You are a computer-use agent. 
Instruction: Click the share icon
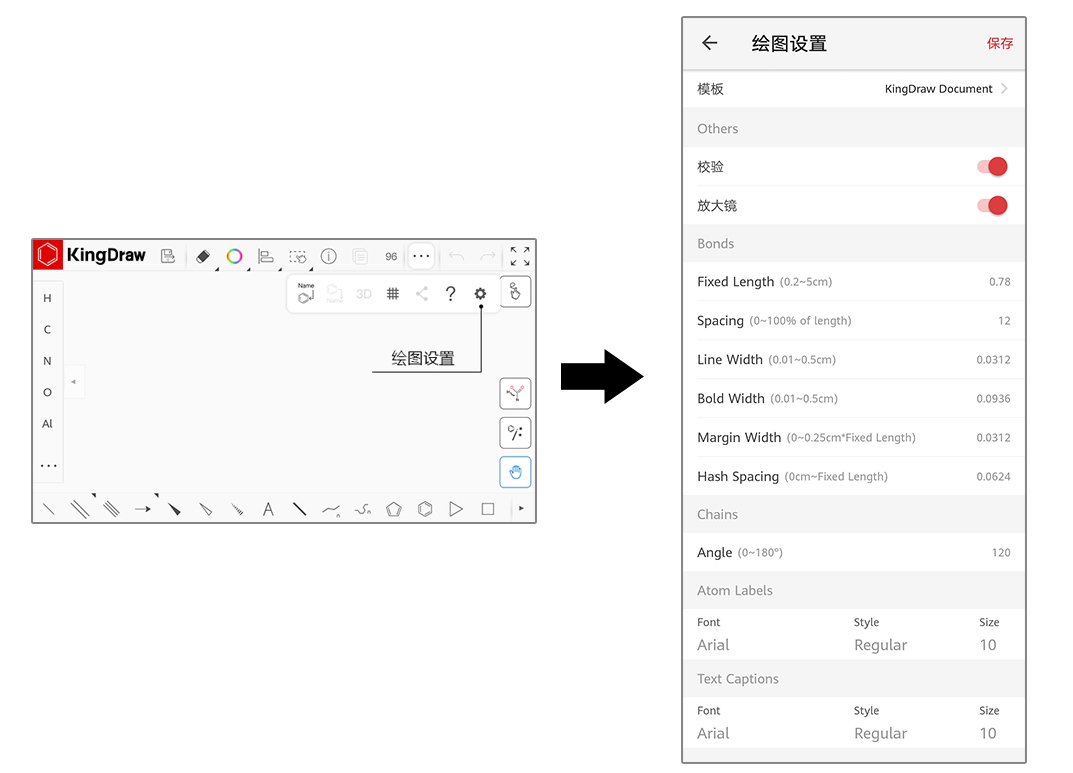tap(422, 294)
